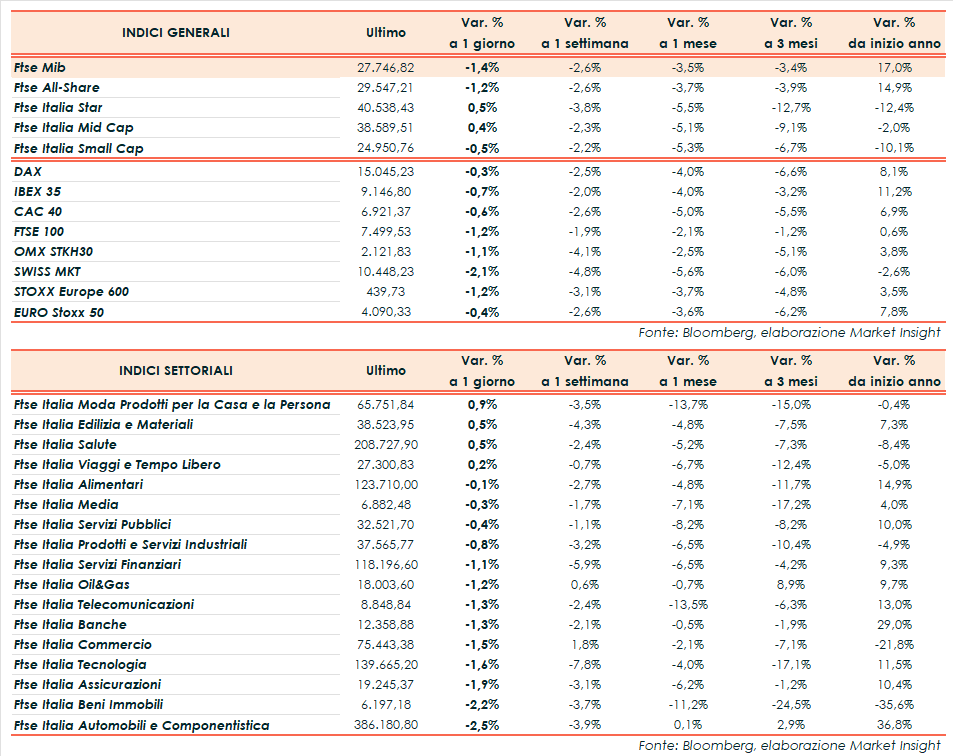Click the Ftse Italia Automobili e Componentistica label
Screen dimensions: 953x756
pos(141,725)
